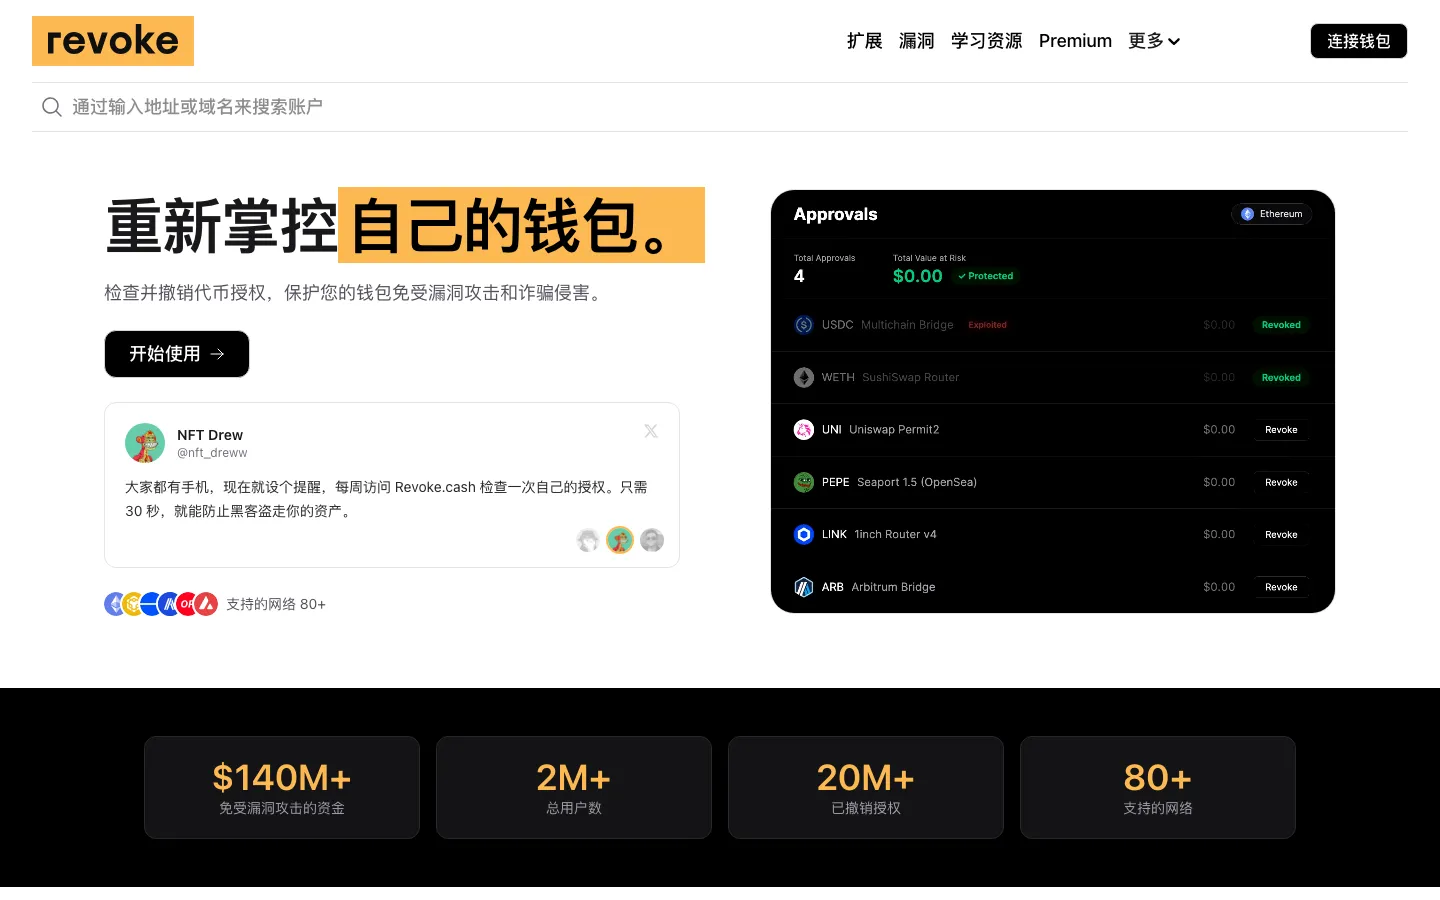Image resolution: width=1440 pixels, height=900 pixels.
Task: Select the last grey testimonial avatar
Action: [x=652, y=541]
